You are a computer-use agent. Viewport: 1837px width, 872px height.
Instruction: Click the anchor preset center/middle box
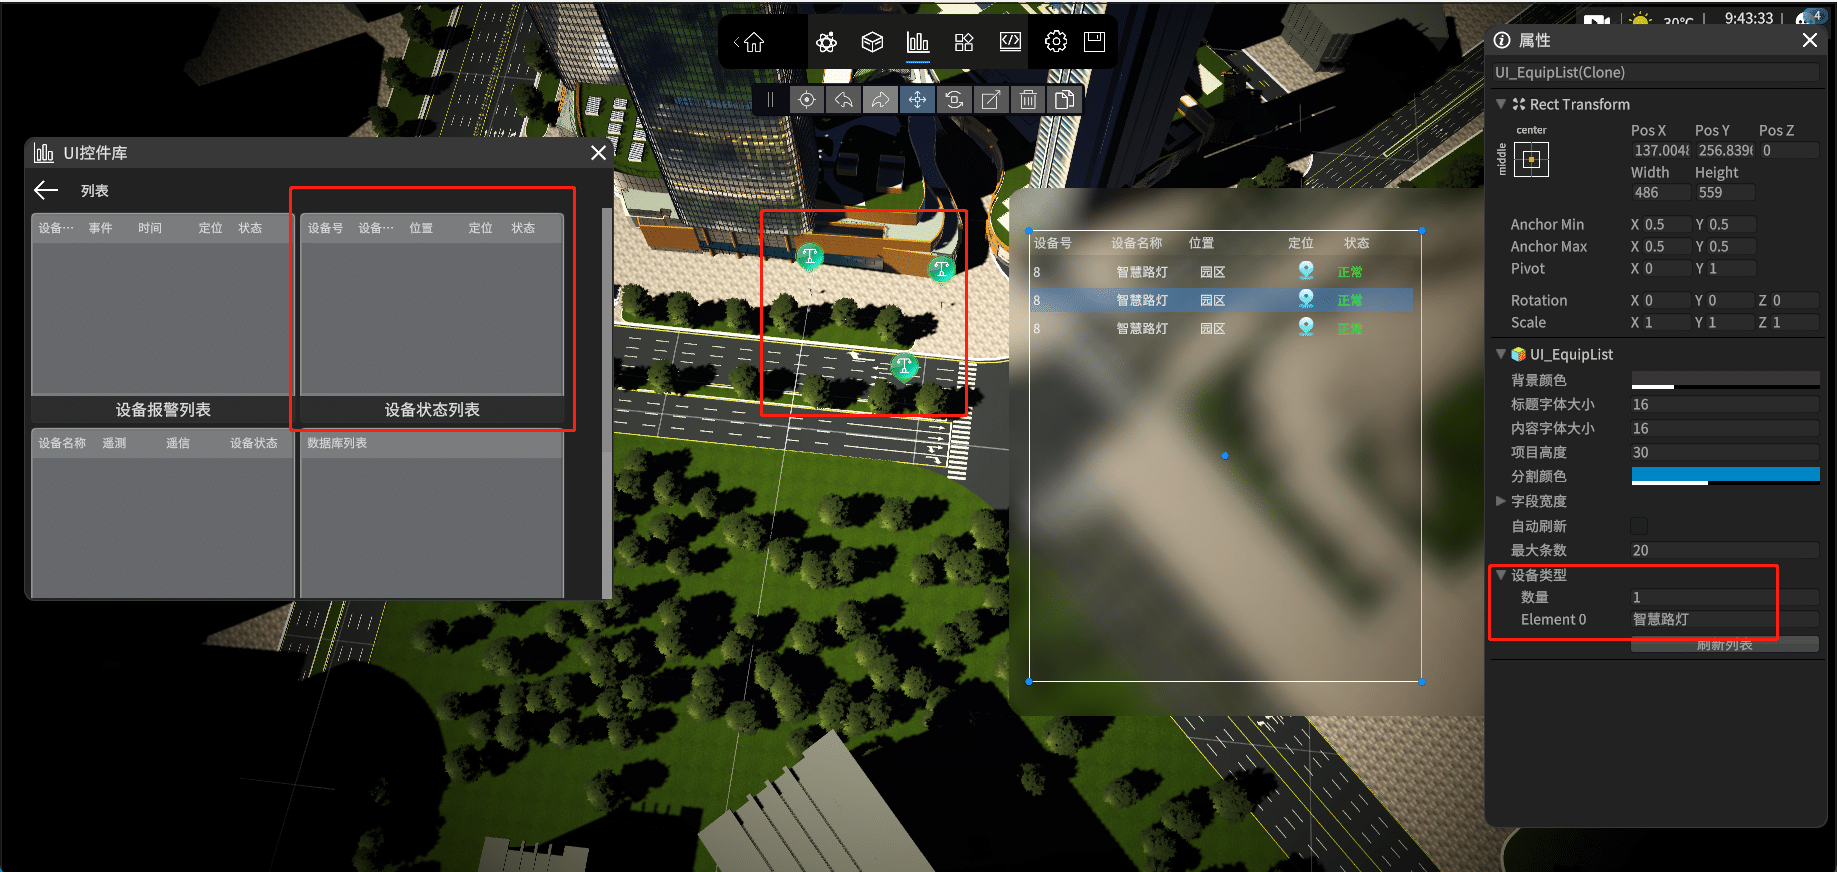[1531, 160]
